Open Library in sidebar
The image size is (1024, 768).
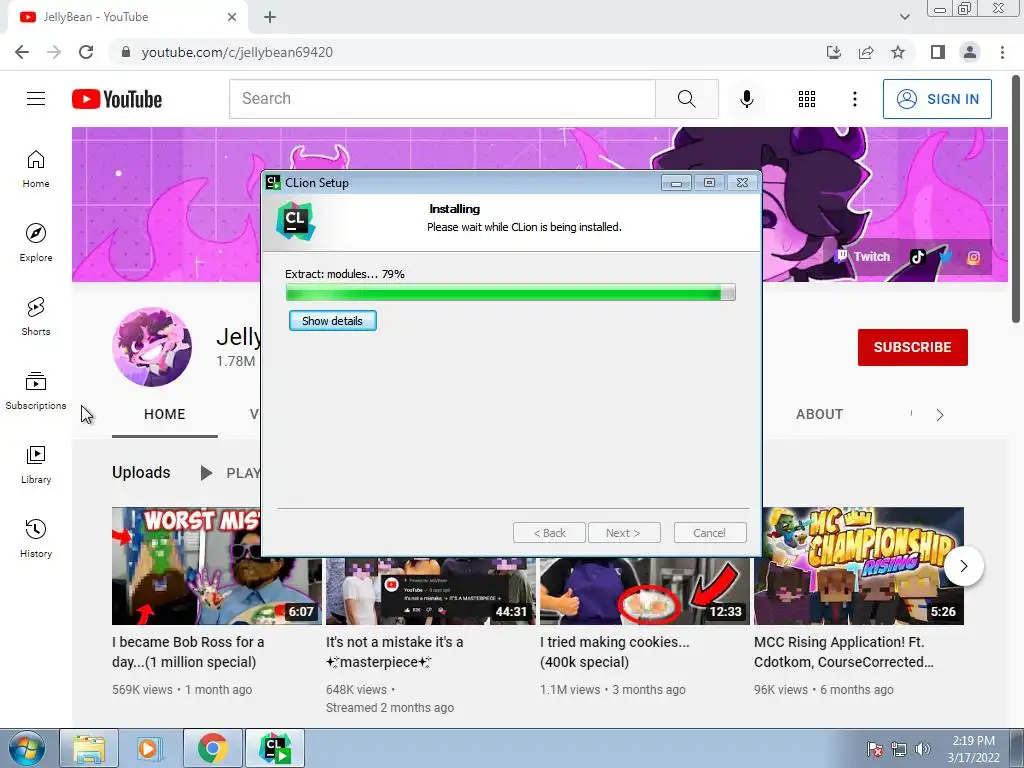pyautogui.click(x=36, y=464)
